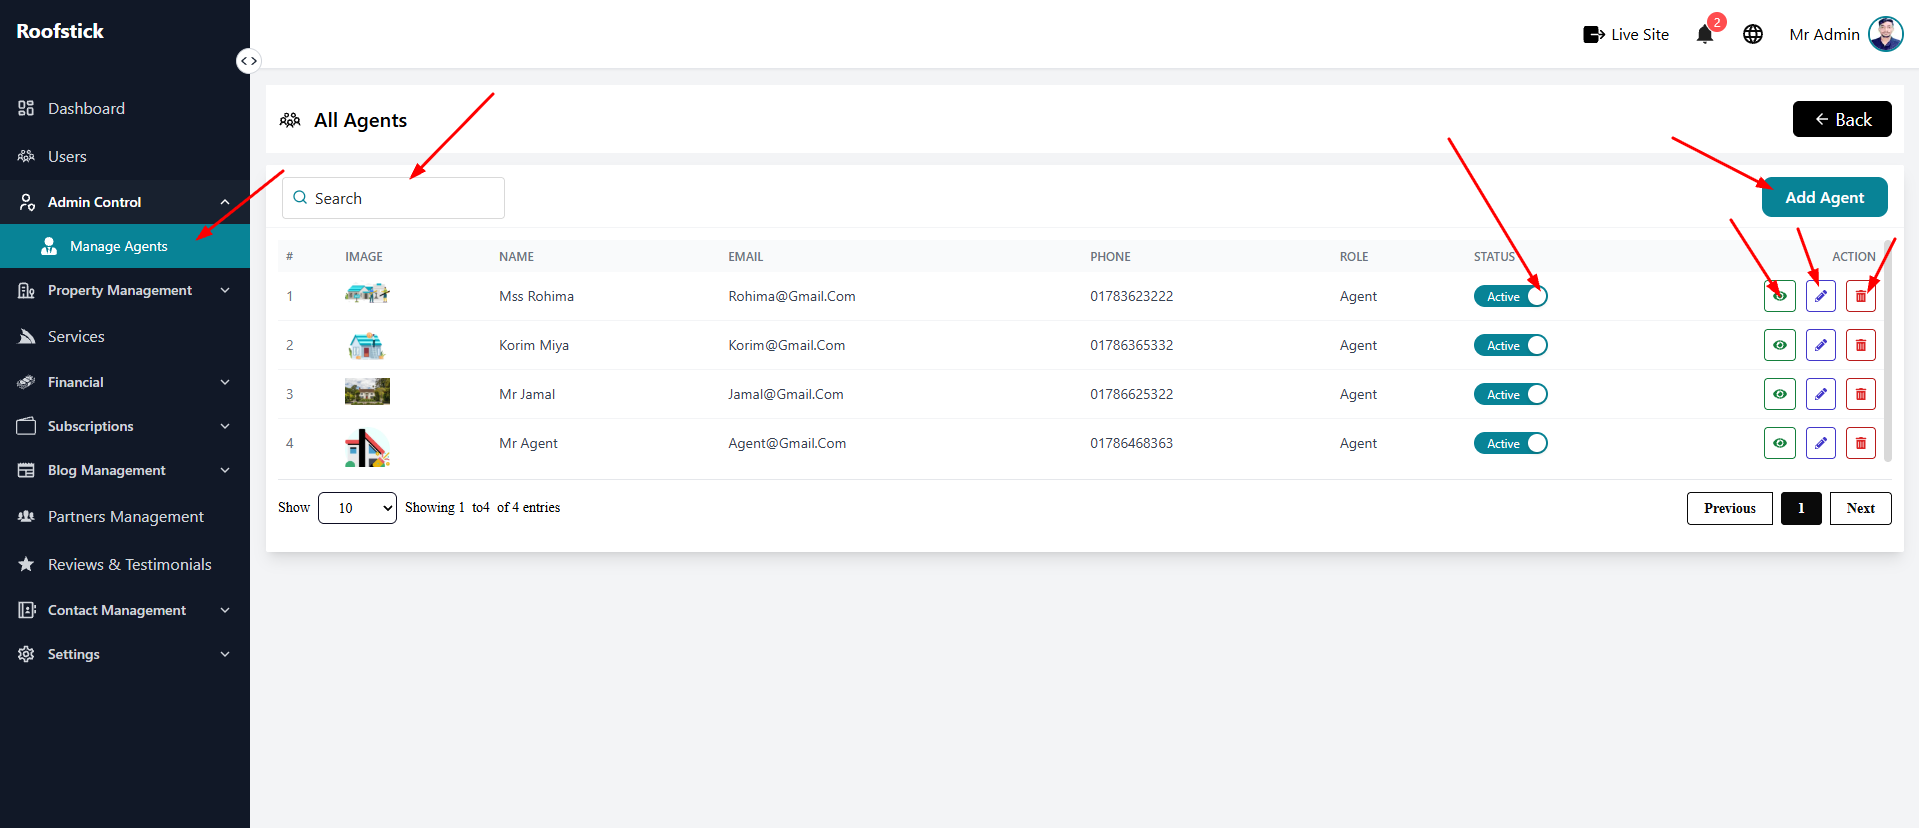Edit the Mr Agent row
The height and width of the screenshot is (828, 1919).
pos(1821,443)
